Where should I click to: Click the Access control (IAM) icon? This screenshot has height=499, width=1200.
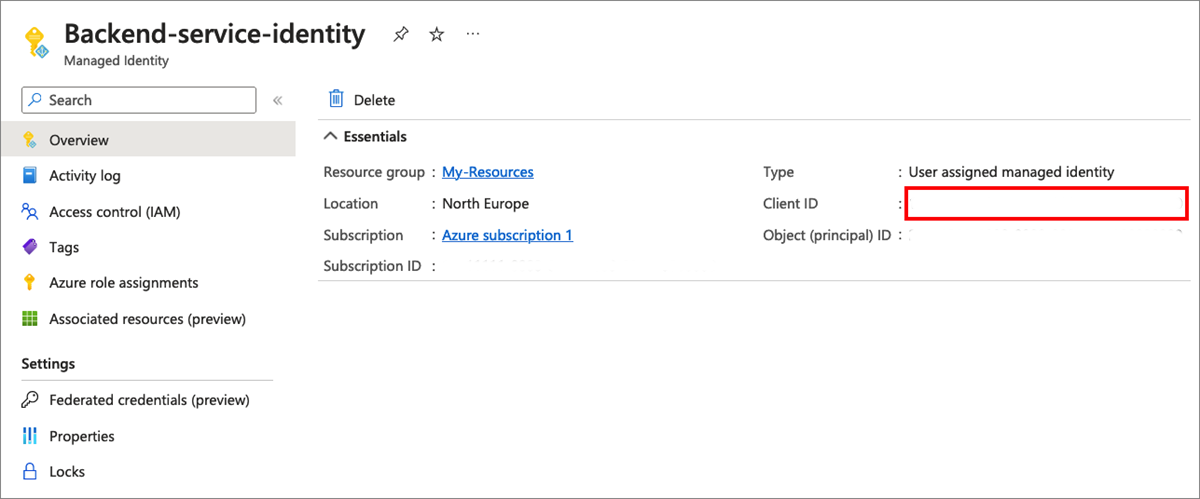tap(30, 212)
